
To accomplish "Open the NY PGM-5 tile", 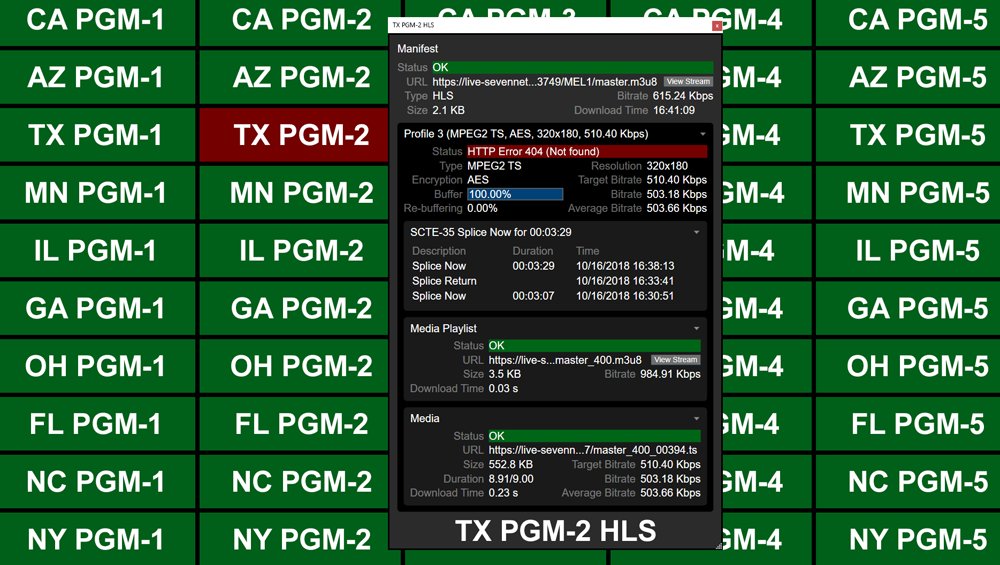I will click(x=908, y=539).
